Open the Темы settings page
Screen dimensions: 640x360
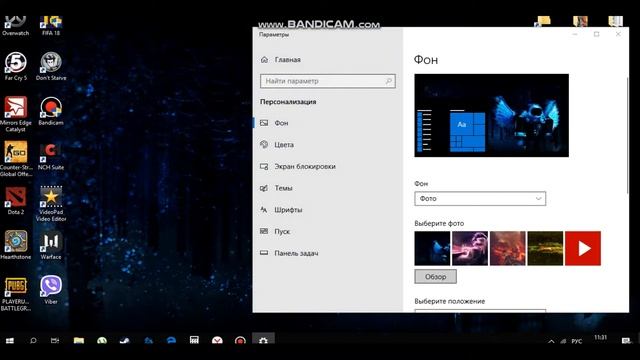click(283, 188)
